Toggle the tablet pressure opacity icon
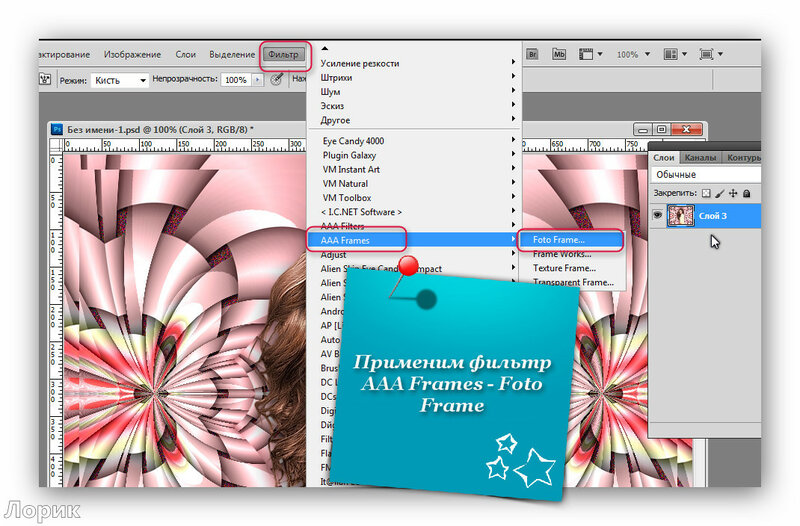Screen dimensions: 800x526 click(277, 80)
